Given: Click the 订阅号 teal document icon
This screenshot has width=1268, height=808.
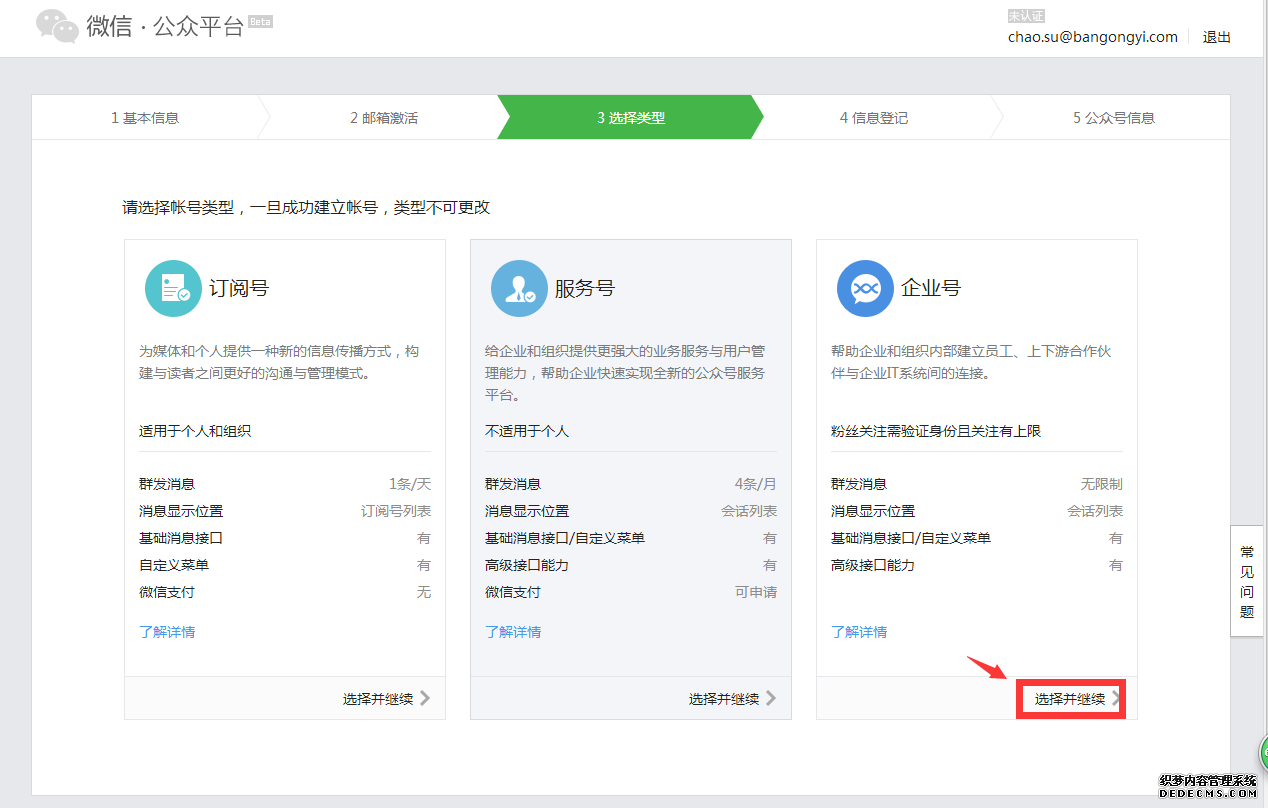Looking at the screenshot, I should pos(173,289).
